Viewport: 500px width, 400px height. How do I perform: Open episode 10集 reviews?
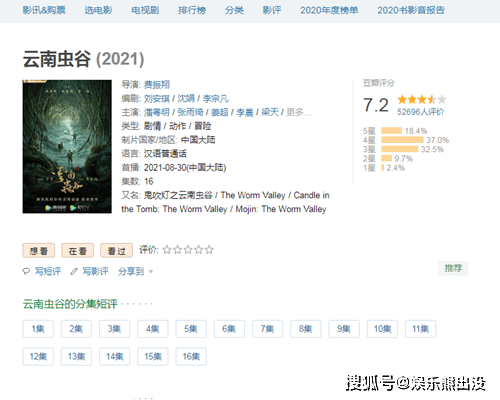click(382, 329)
